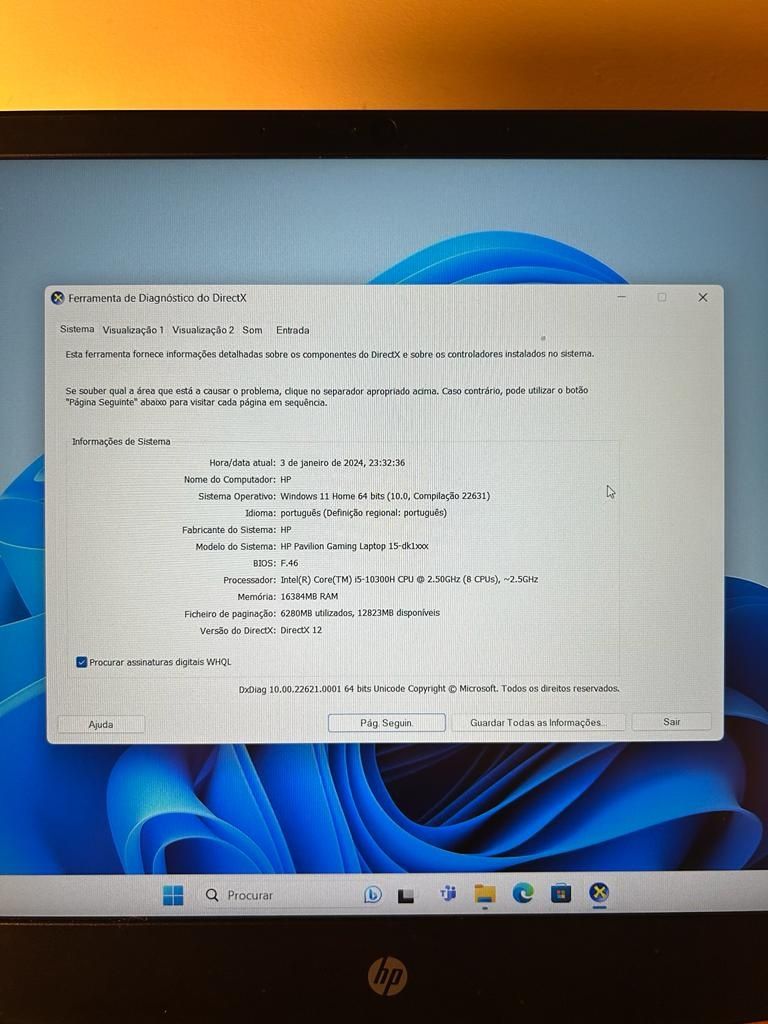Screen dimensions: 768x1024
Task: Click the 'Informações de Sistema' group label
Action: coord(121,442)
